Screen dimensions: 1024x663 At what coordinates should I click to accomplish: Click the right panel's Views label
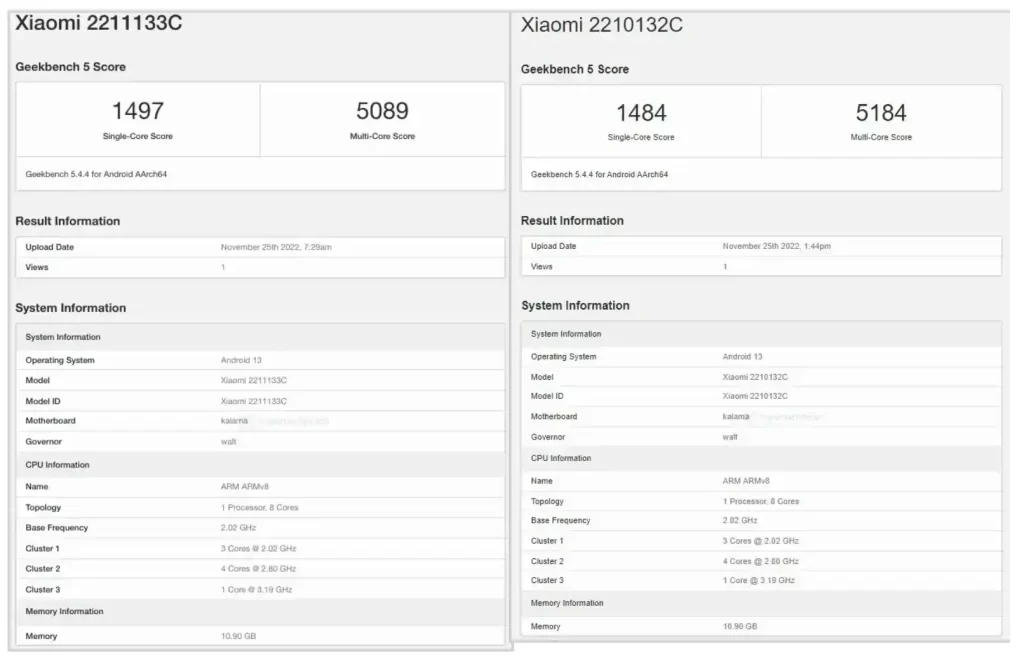point(541,267)
